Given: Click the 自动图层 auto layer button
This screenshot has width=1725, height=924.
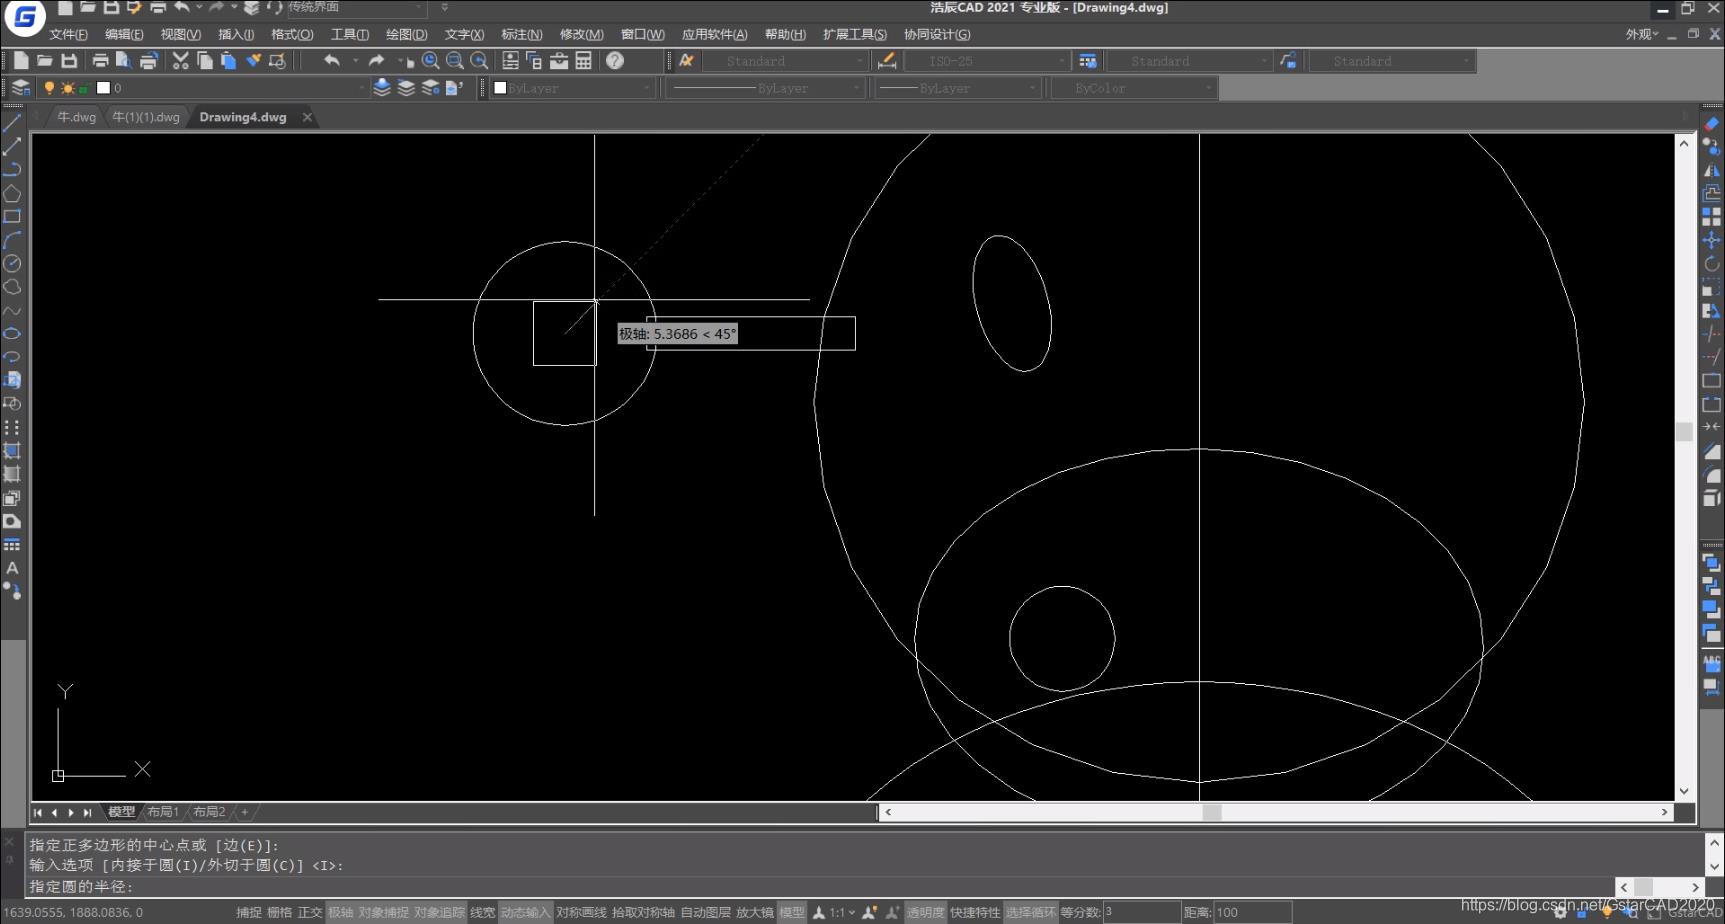Looking at the screenshot, I should [x=706, y=912].
